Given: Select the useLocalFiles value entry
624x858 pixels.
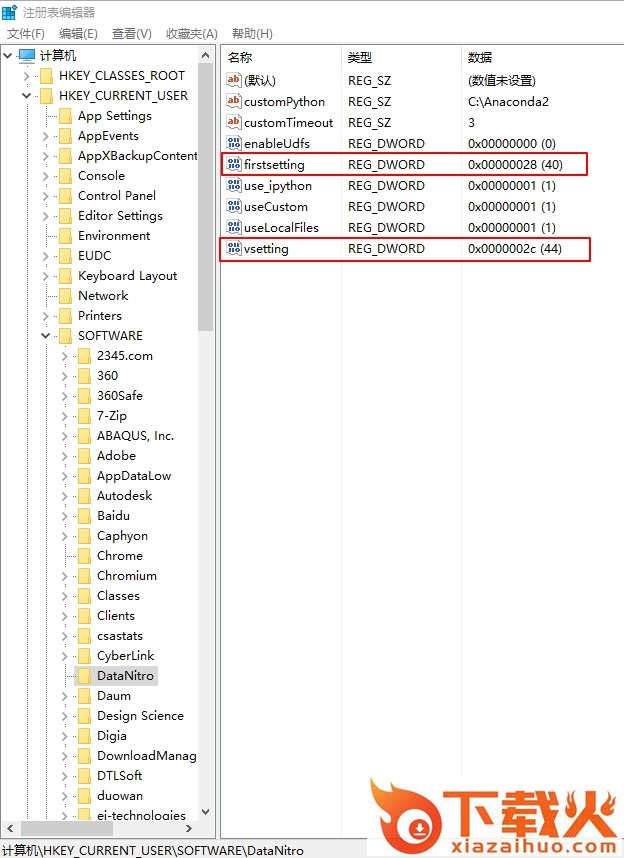Looking at the screenshot, I should (281, 227).
